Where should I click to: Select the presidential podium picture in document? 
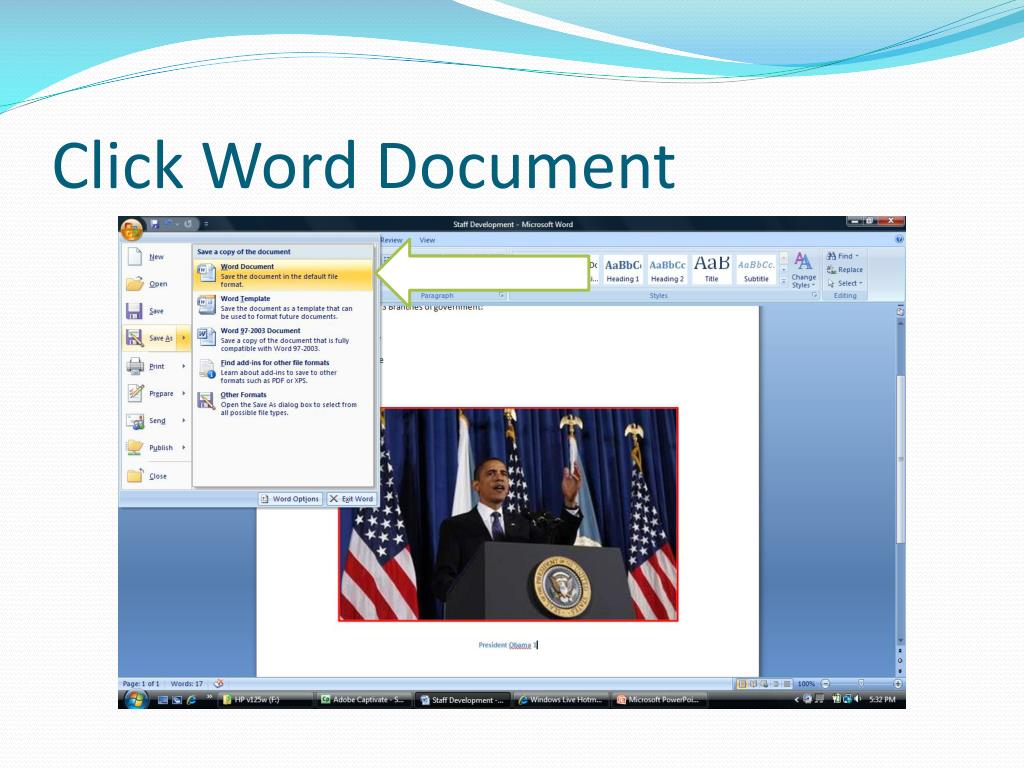pyautogui.click(x=508, y=514)
